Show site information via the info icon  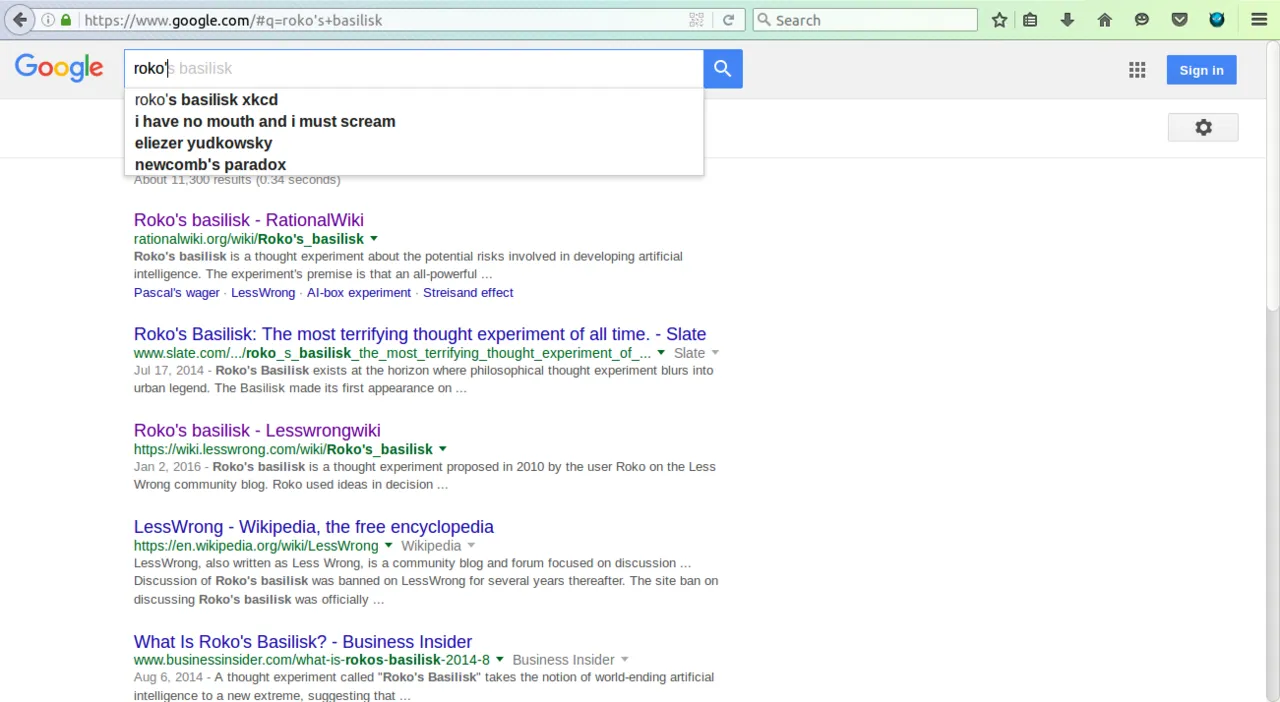(48, 20)
